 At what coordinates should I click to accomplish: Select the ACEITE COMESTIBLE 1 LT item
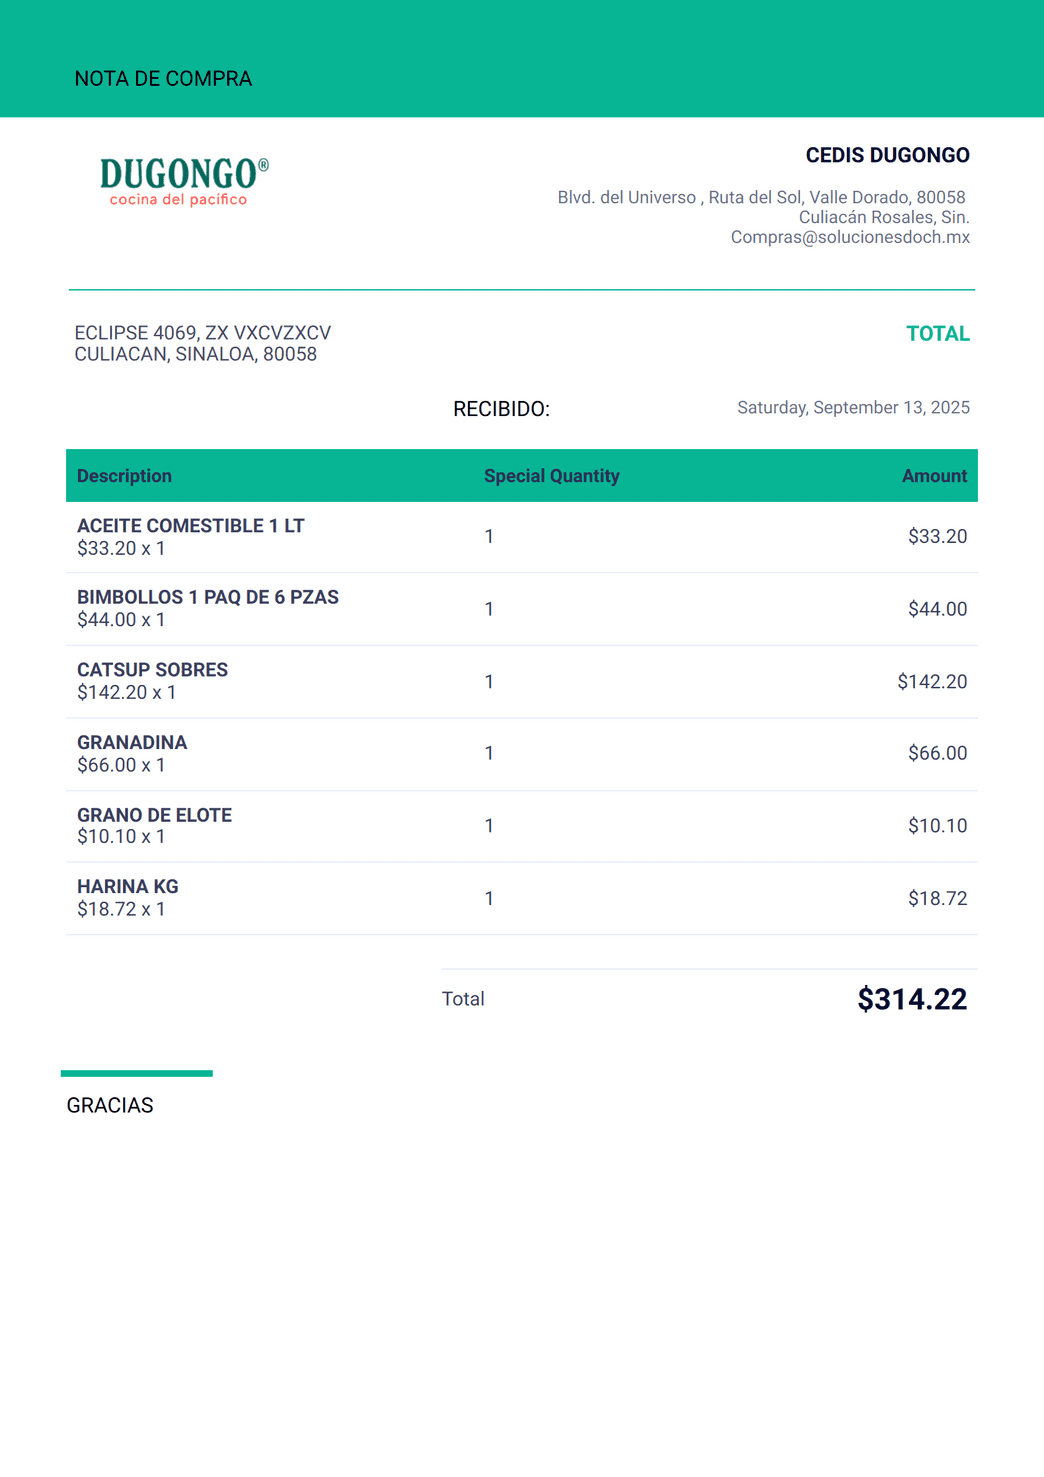[191, 526]
